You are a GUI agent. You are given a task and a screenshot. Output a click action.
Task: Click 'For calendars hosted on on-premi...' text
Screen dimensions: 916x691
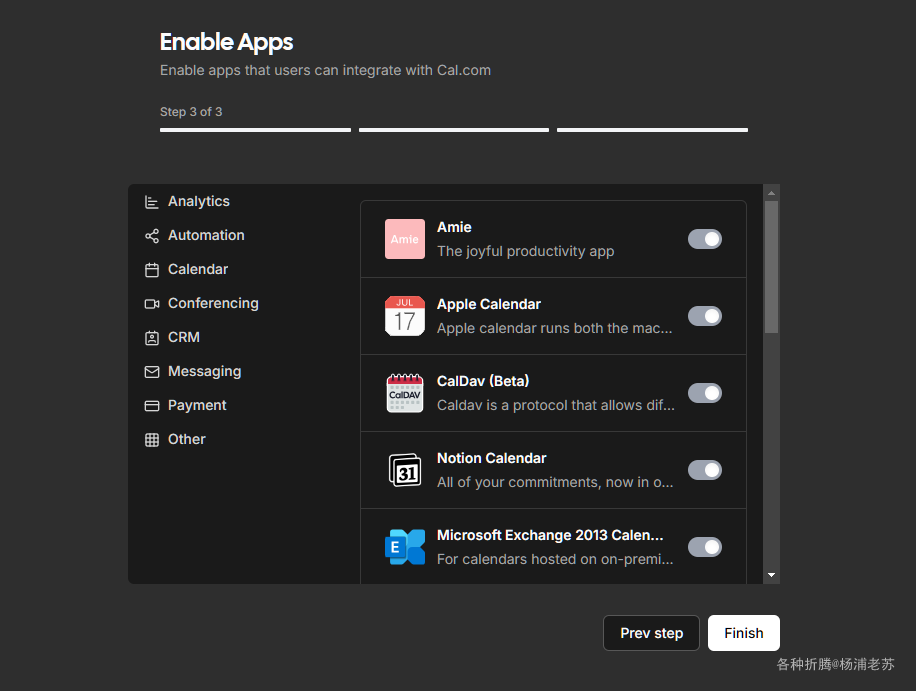[555, 560]
